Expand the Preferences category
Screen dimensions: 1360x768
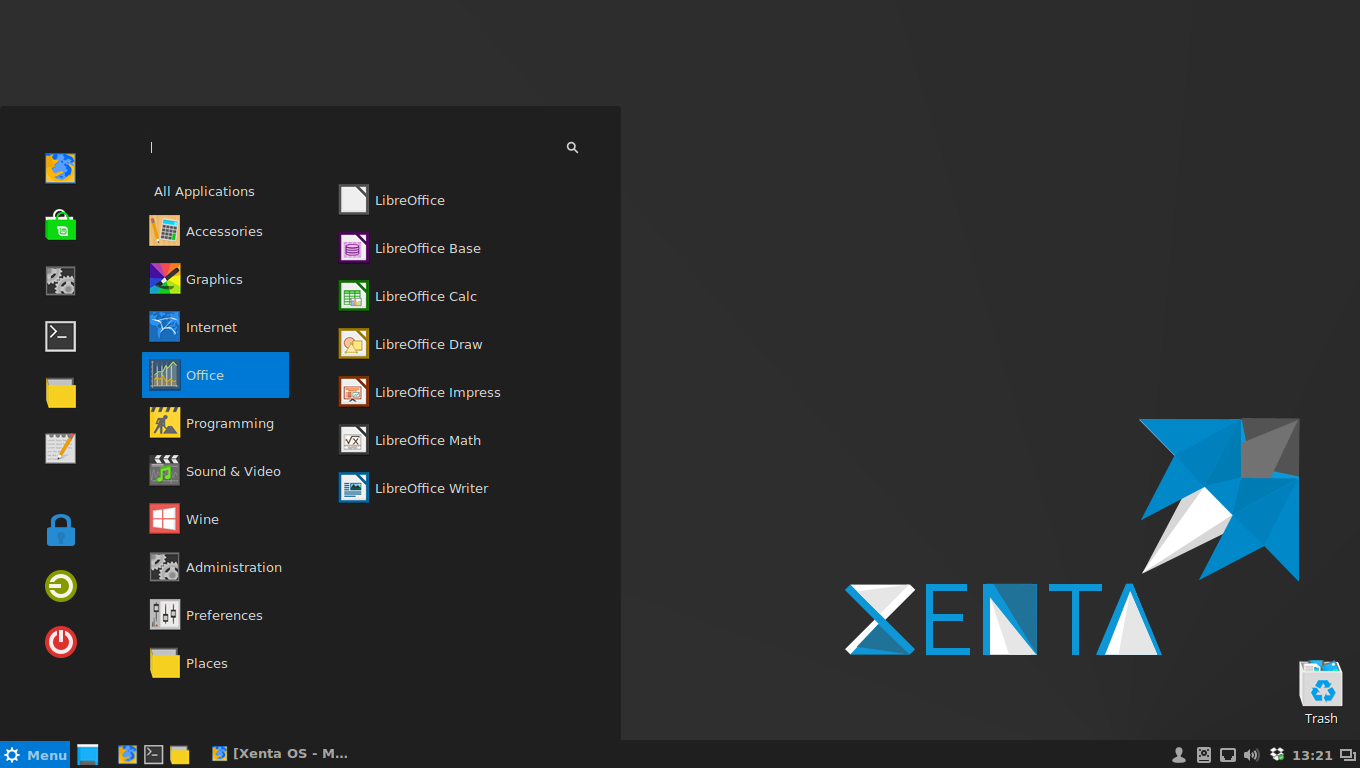223,615
